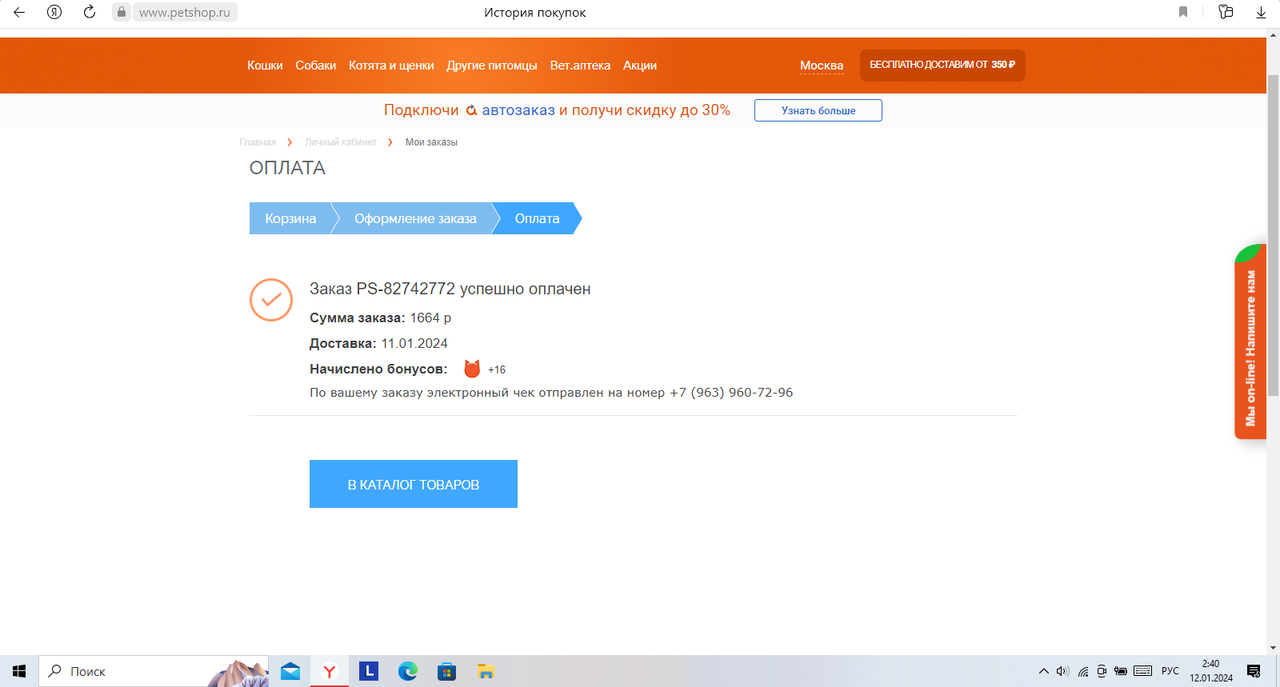Select the Корзина step
The image size is (1280, 687).
[x=290, y=219]
